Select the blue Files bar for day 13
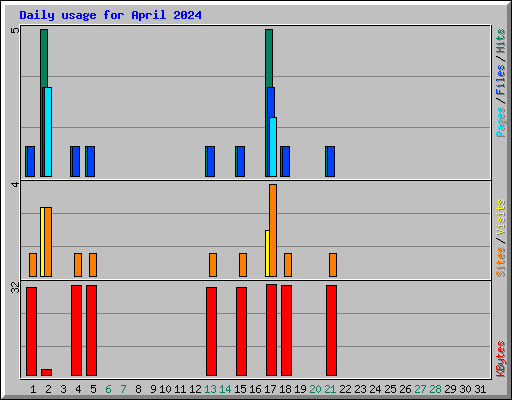 211,161
